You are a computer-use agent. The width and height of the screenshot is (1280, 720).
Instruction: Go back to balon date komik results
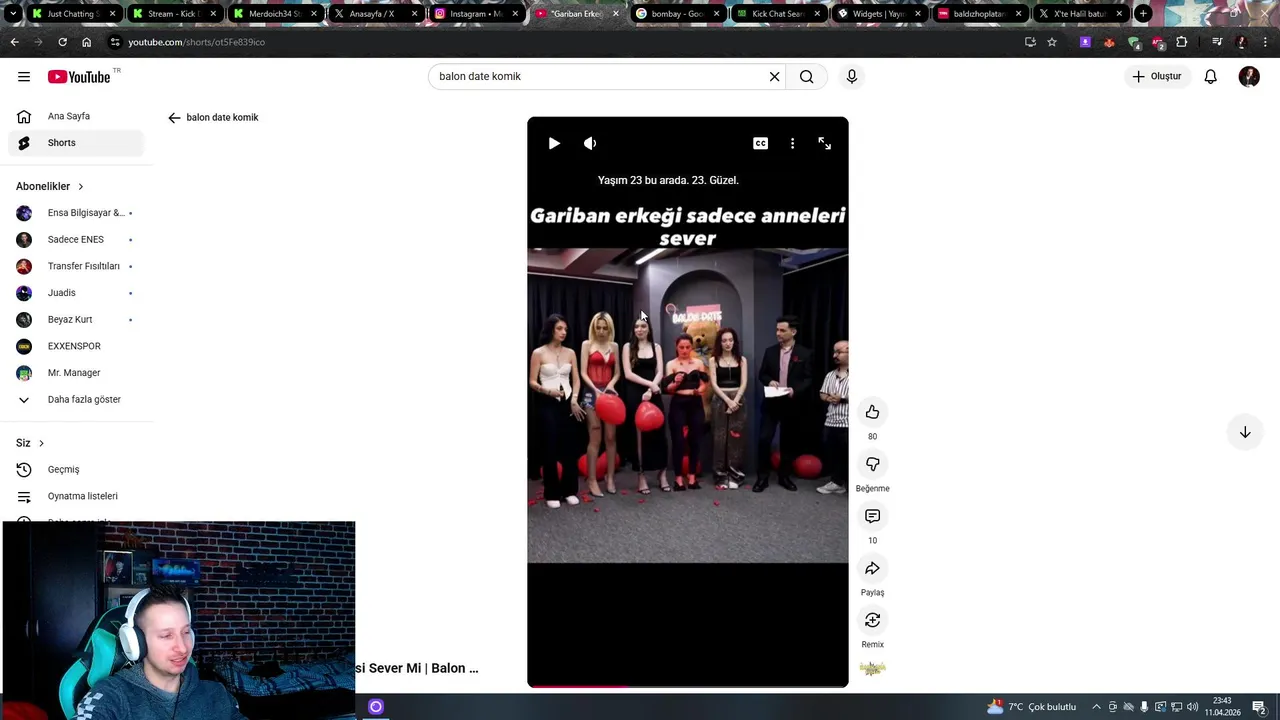(x=174, y=117)
